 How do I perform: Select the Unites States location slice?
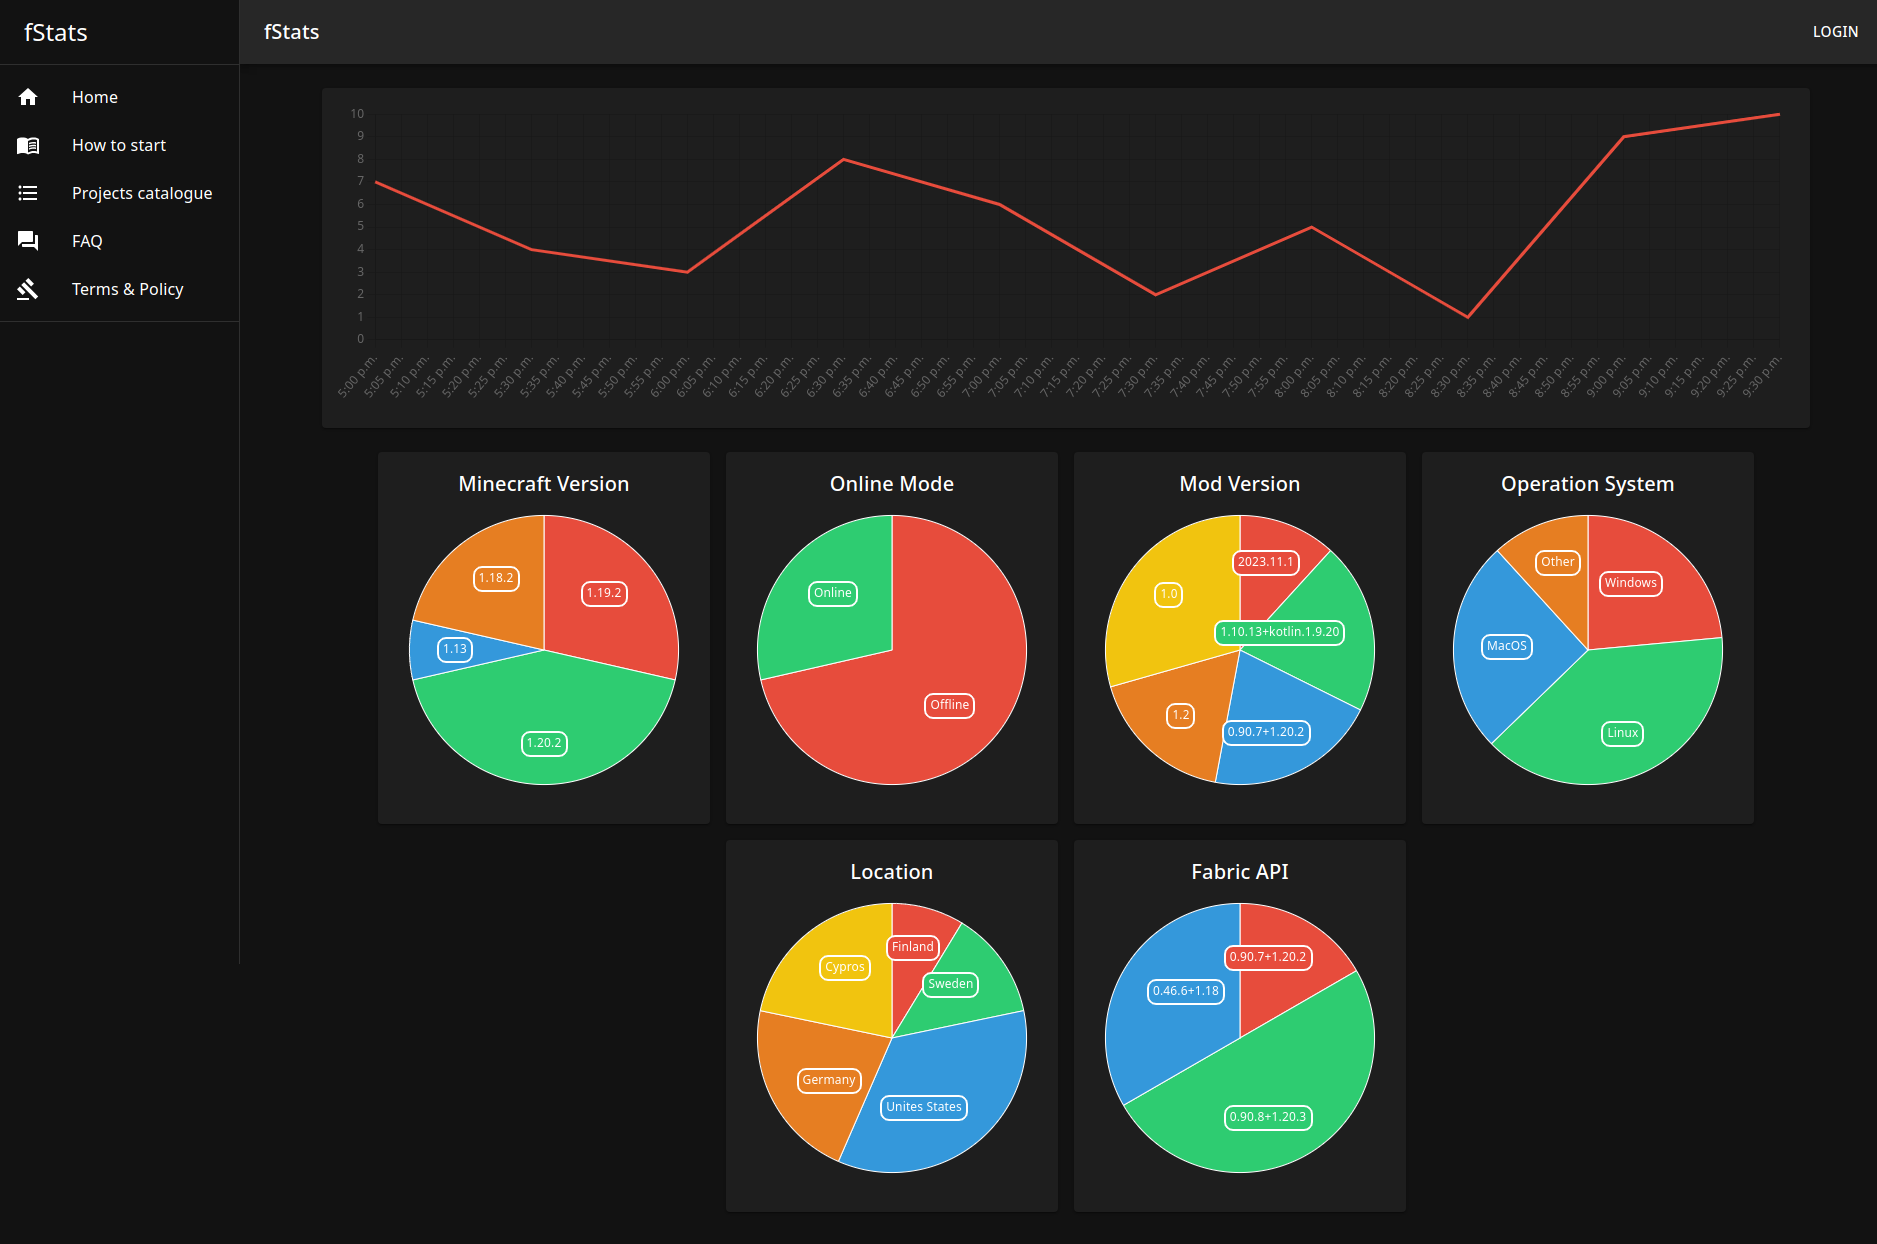pos(923,1107)
